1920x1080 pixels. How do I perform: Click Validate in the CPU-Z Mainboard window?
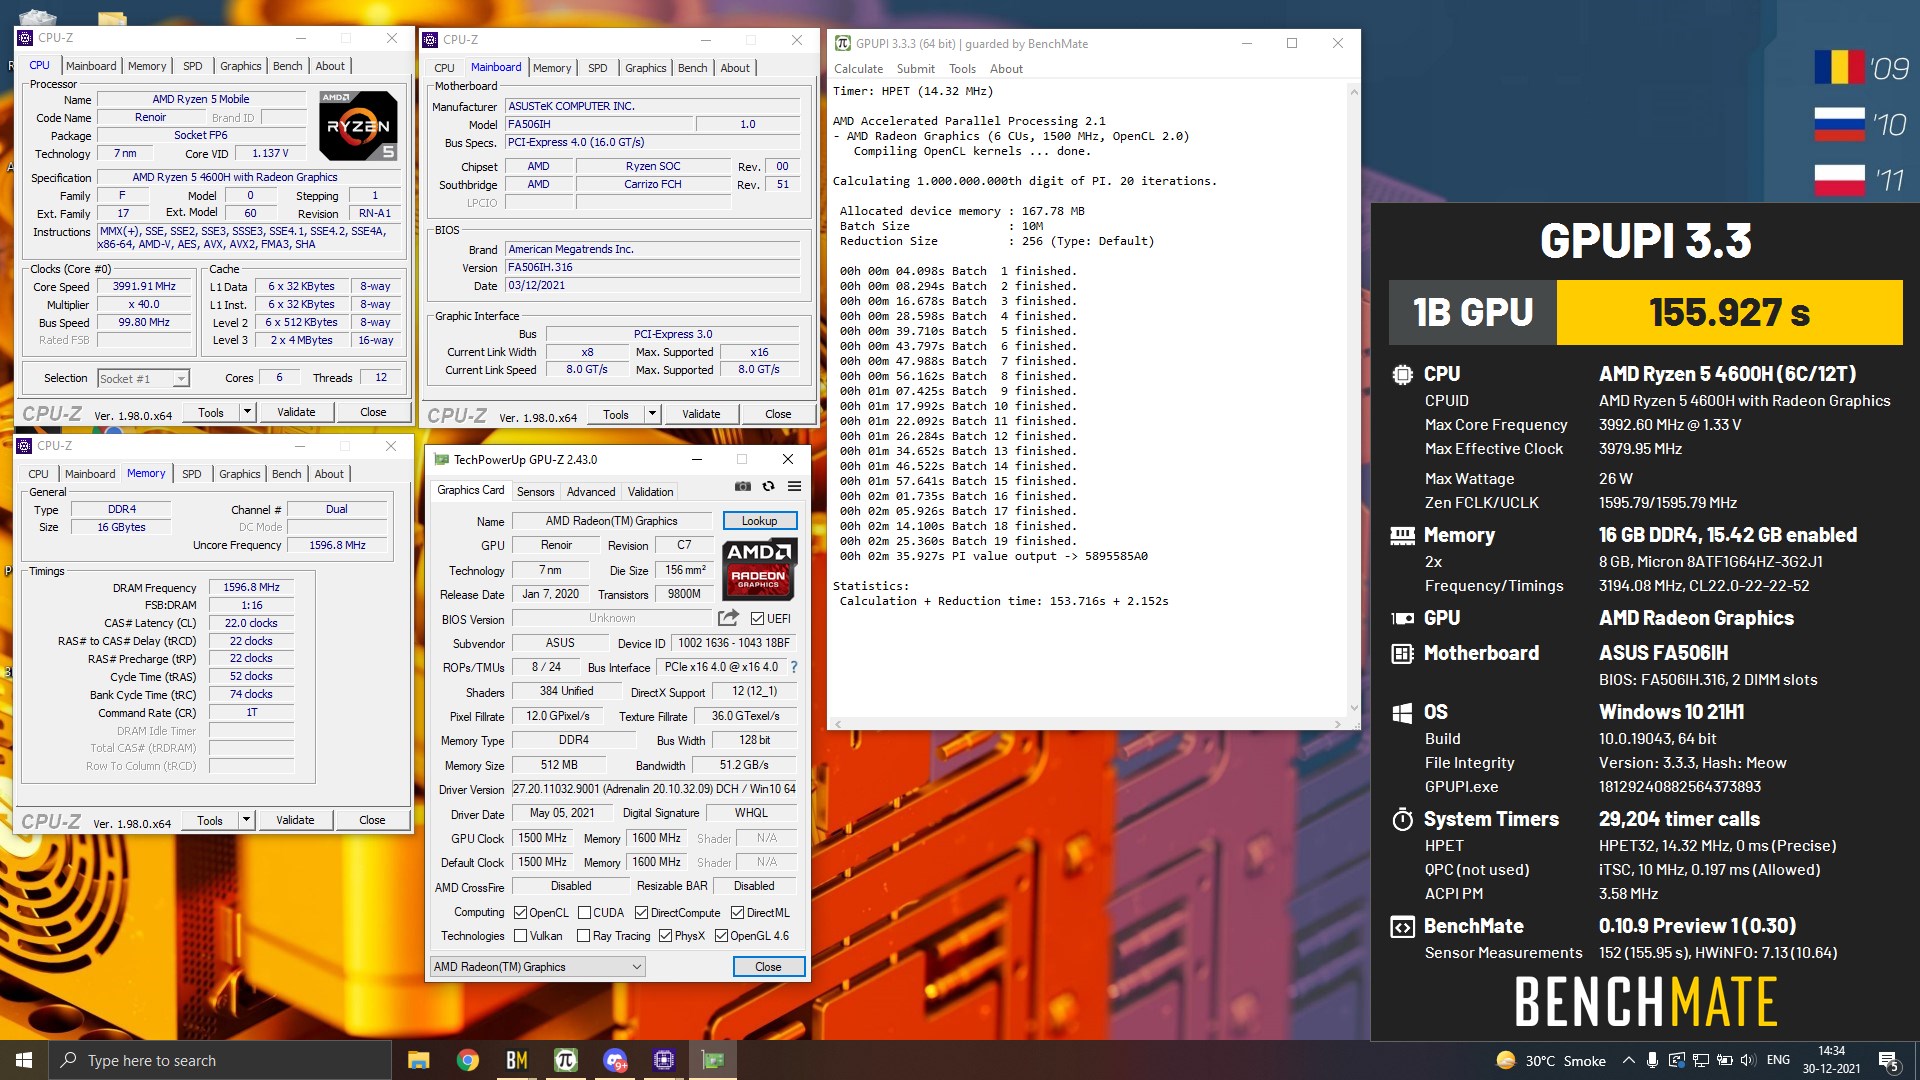[701, 413]
